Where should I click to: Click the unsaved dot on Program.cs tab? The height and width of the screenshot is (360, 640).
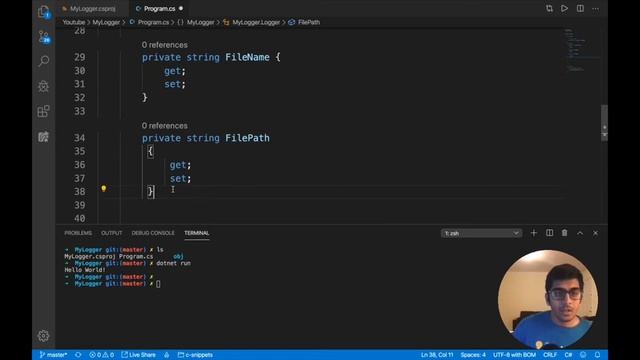coord(181,9)
